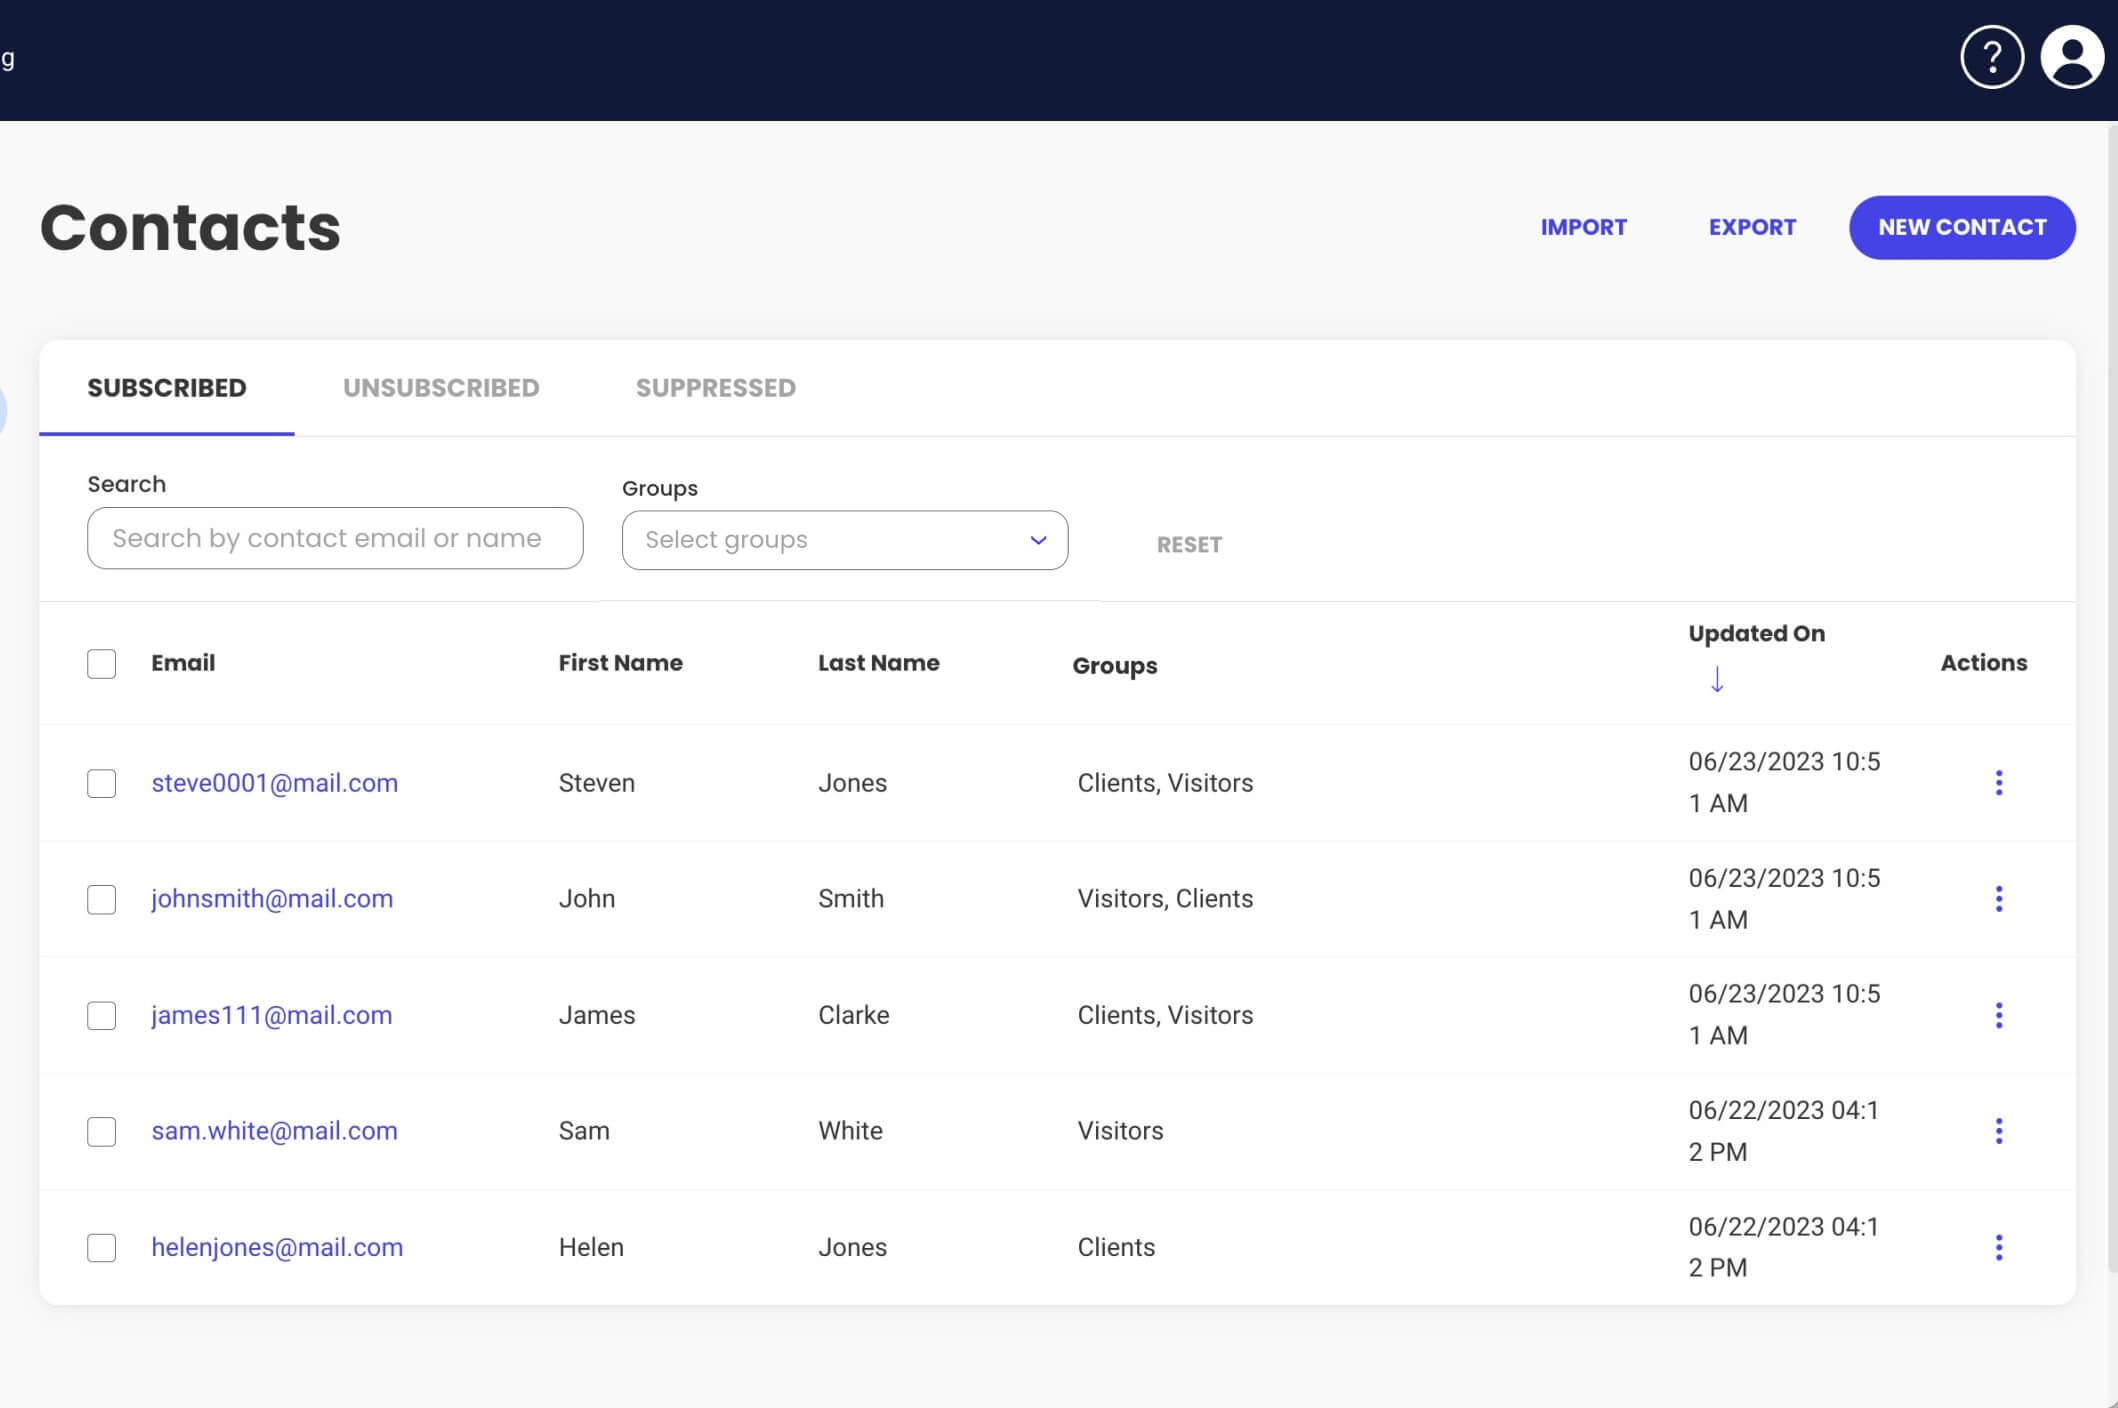Toggle checkbox for steve0001@mail.com row
The image size is (2118, 1408).
(x=102, y=783)
